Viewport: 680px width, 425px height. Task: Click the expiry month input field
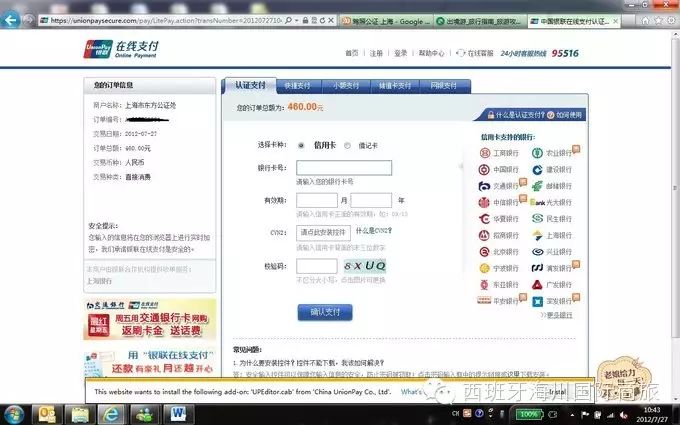pyautogui.click(x=317, y=200)
